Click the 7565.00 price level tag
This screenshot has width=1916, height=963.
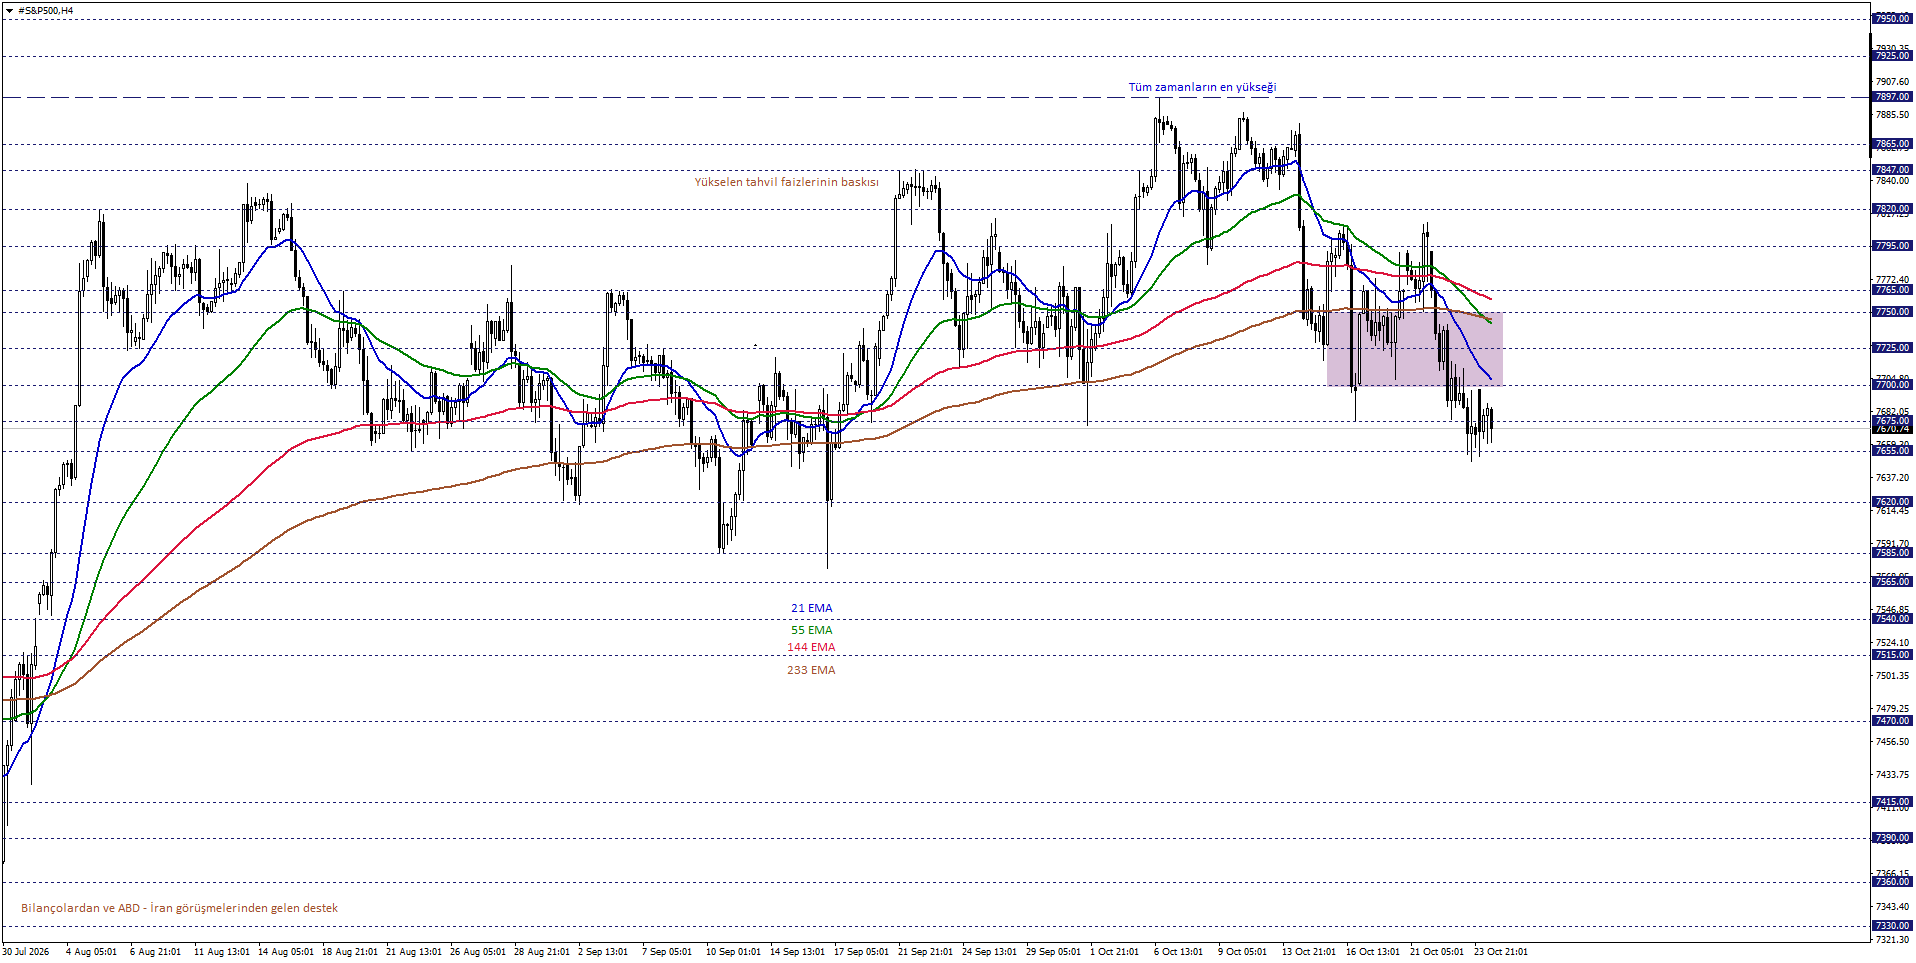[x=1891, y=582]
